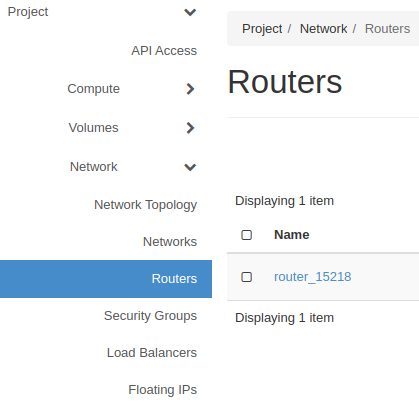Open the router_15218 link
Image resolution: width=419 pixels, height=409 pixels.
tap(312, 277)
